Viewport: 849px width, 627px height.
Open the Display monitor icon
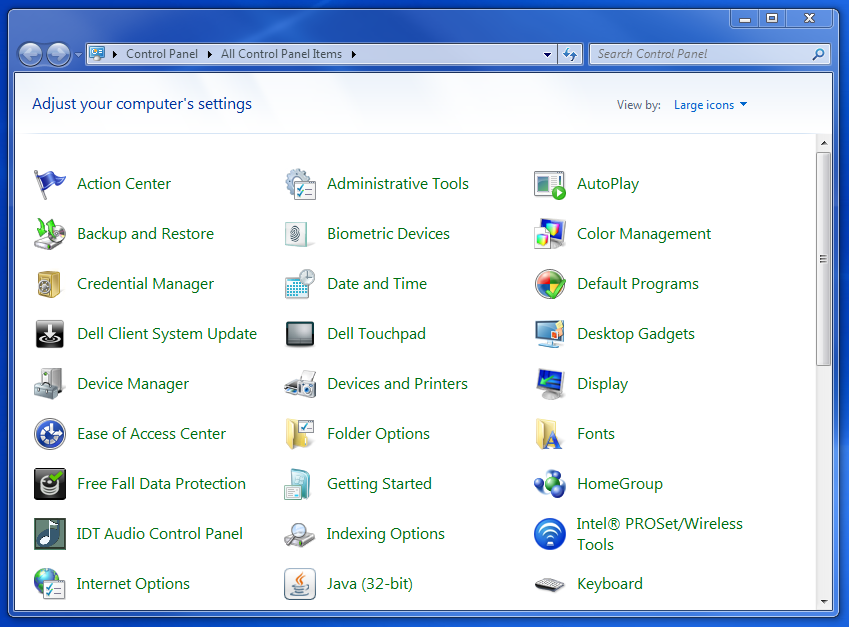550,384
